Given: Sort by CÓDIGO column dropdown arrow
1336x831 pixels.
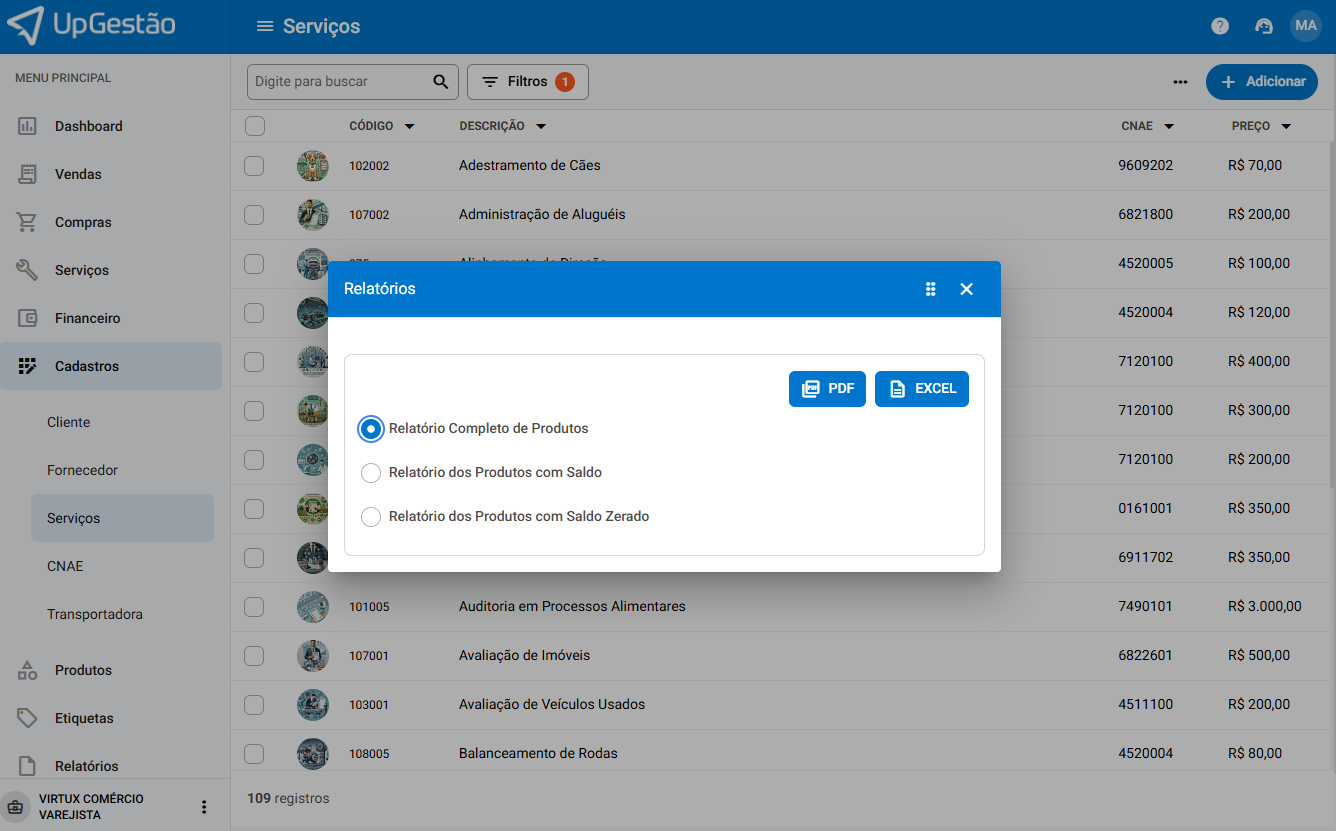Looking at the screenshot, I should click(x=409, y=127).
